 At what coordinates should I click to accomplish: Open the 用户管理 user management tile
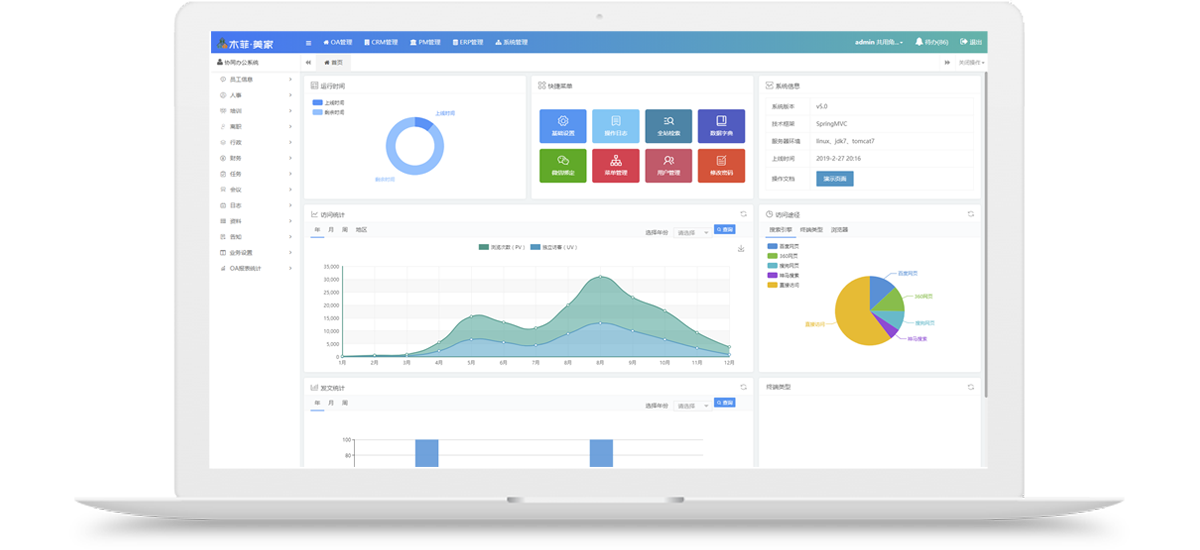668,165
